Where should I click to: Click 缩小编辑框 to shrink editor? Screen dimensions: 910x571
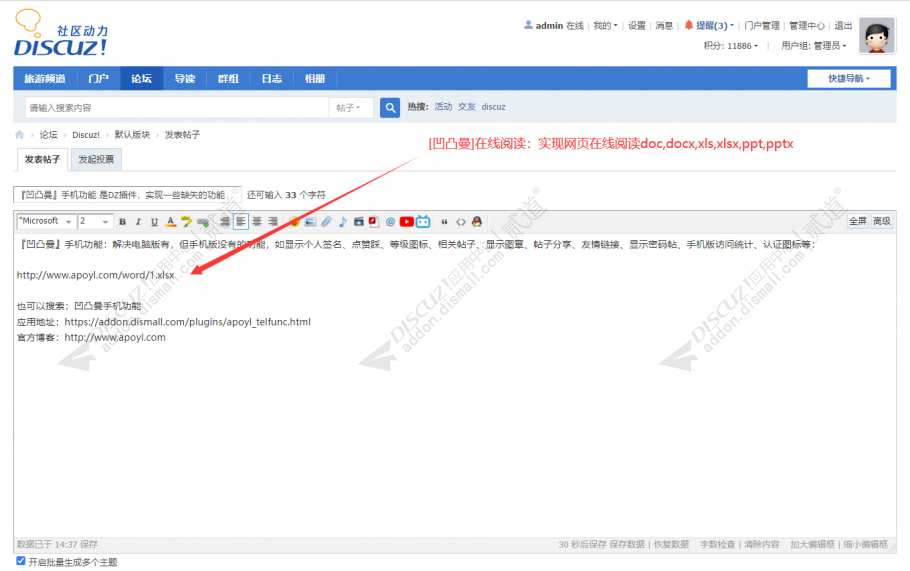point(865,544)
